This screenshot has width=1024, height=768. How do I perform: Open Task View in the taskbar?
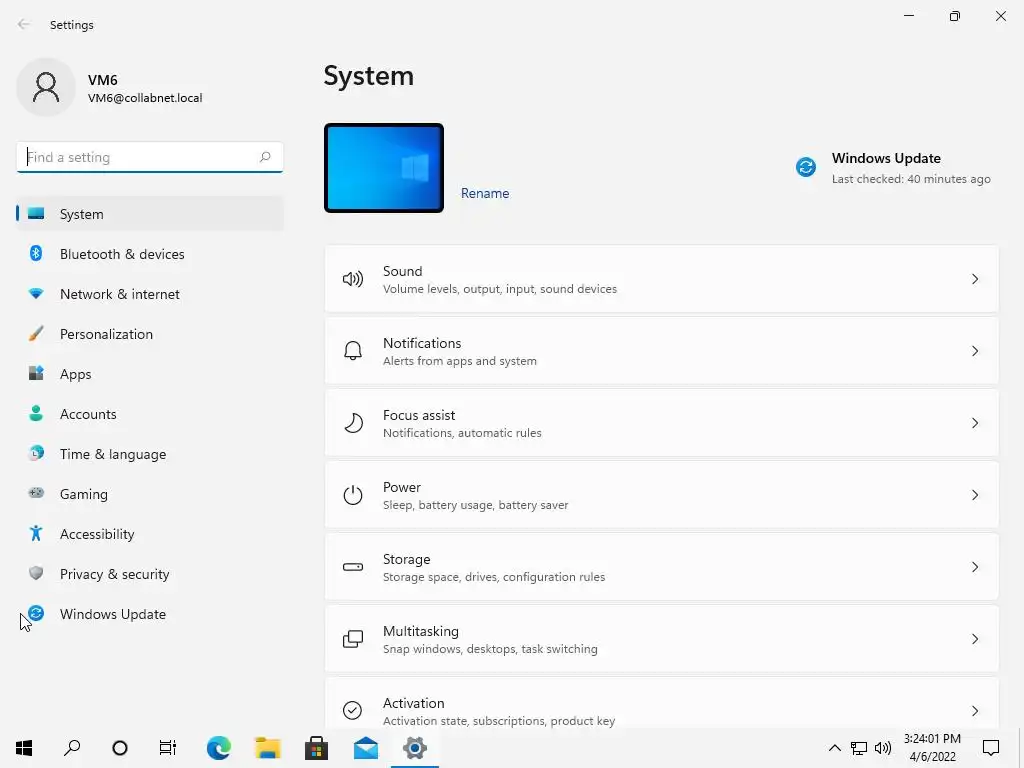(168, 748)
